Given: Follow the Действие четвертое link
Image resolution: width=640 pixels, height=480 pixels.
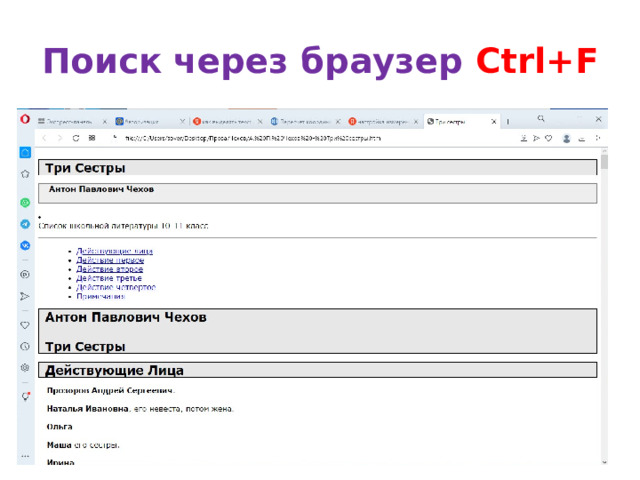Looking at the screenshot, I should pyautogui.click(x=116, y=287).
